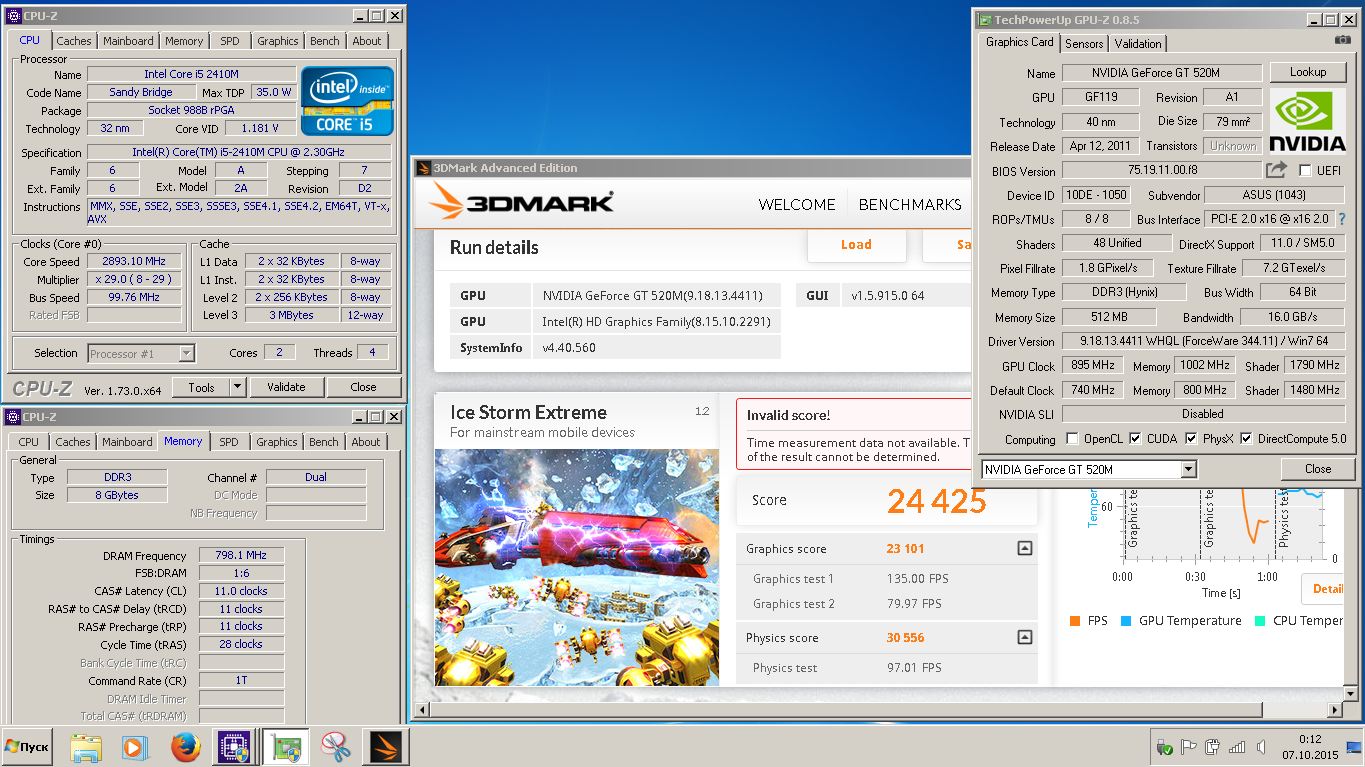
Task: Click the volume speaker tray icon
Action: point(1261,747)
